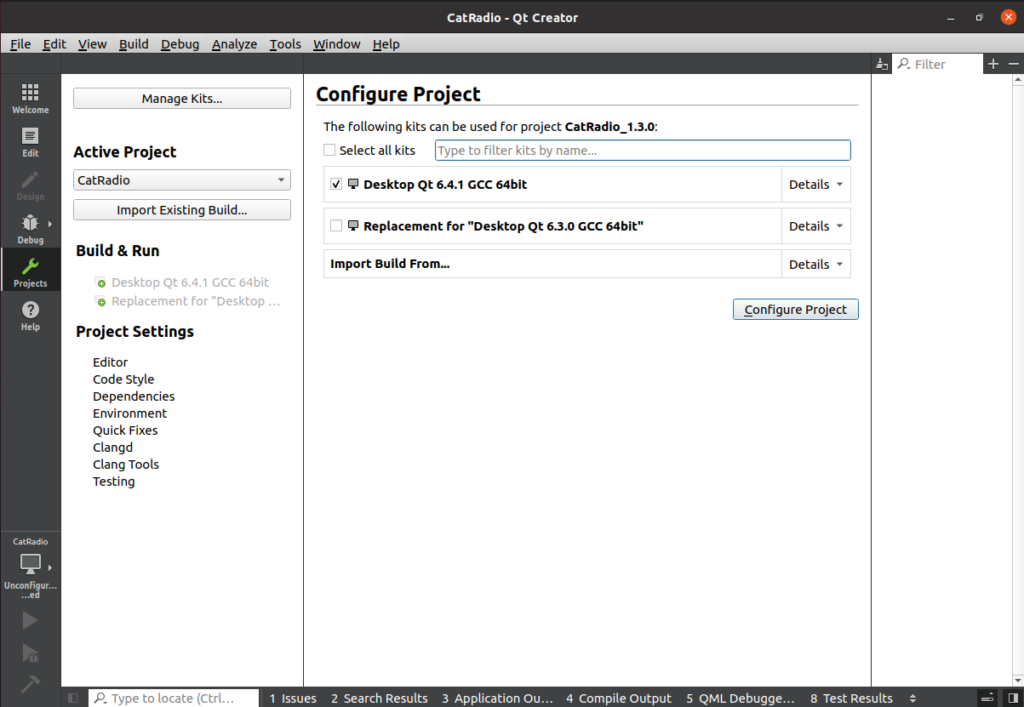Open the Clangd project settings

(x=112, y=447)
